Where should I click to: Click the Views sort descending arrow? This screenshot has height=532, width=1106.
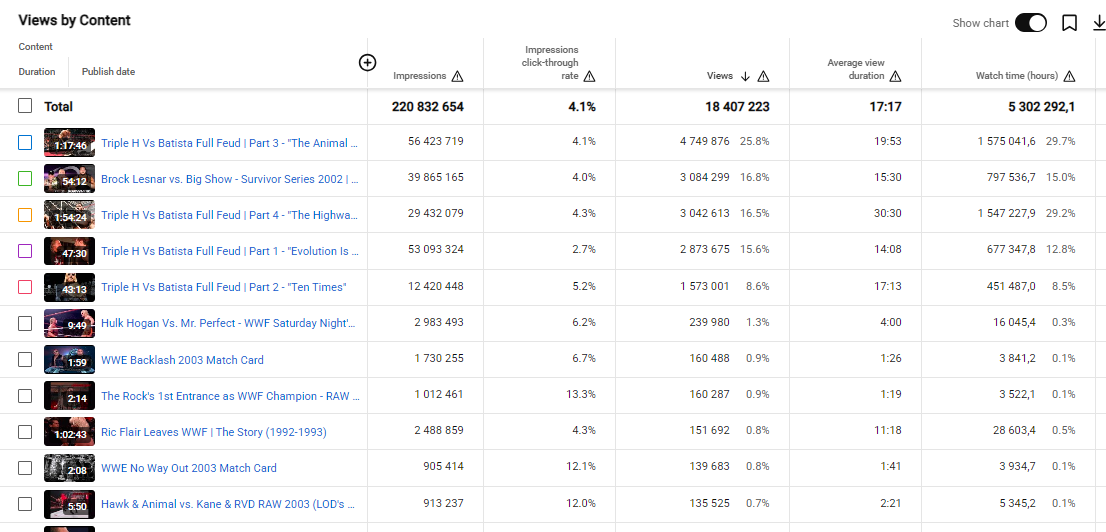pyautogui.click(x=746, y=76)
